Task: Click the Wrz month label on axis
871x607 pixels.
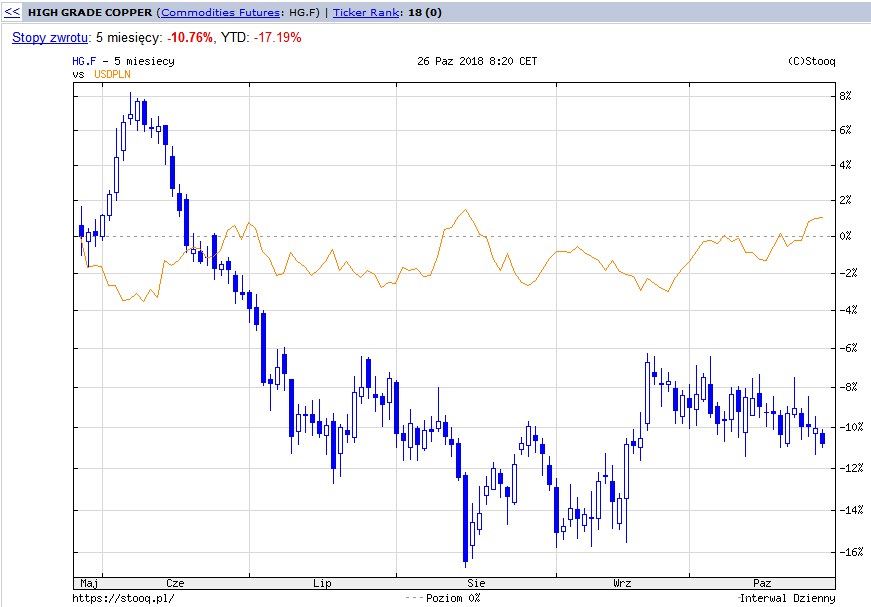Action: [x=622, y=583]
